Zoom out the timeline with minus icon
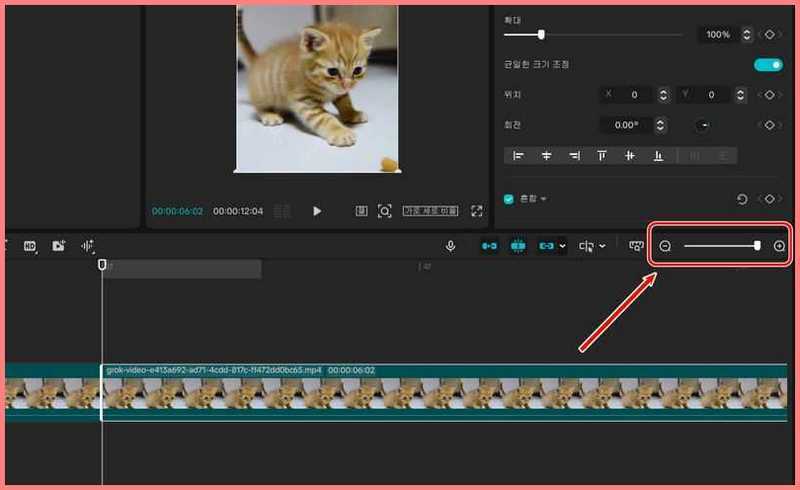 tap(665, 246)
